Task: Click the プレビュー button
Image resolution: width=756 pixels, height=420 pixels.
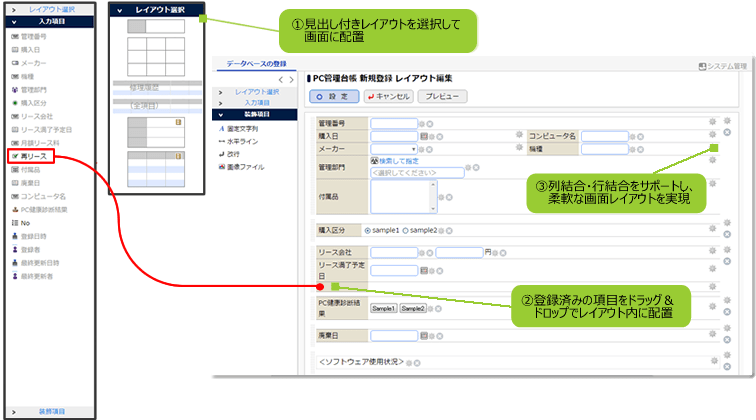Action: pos(442,96)
